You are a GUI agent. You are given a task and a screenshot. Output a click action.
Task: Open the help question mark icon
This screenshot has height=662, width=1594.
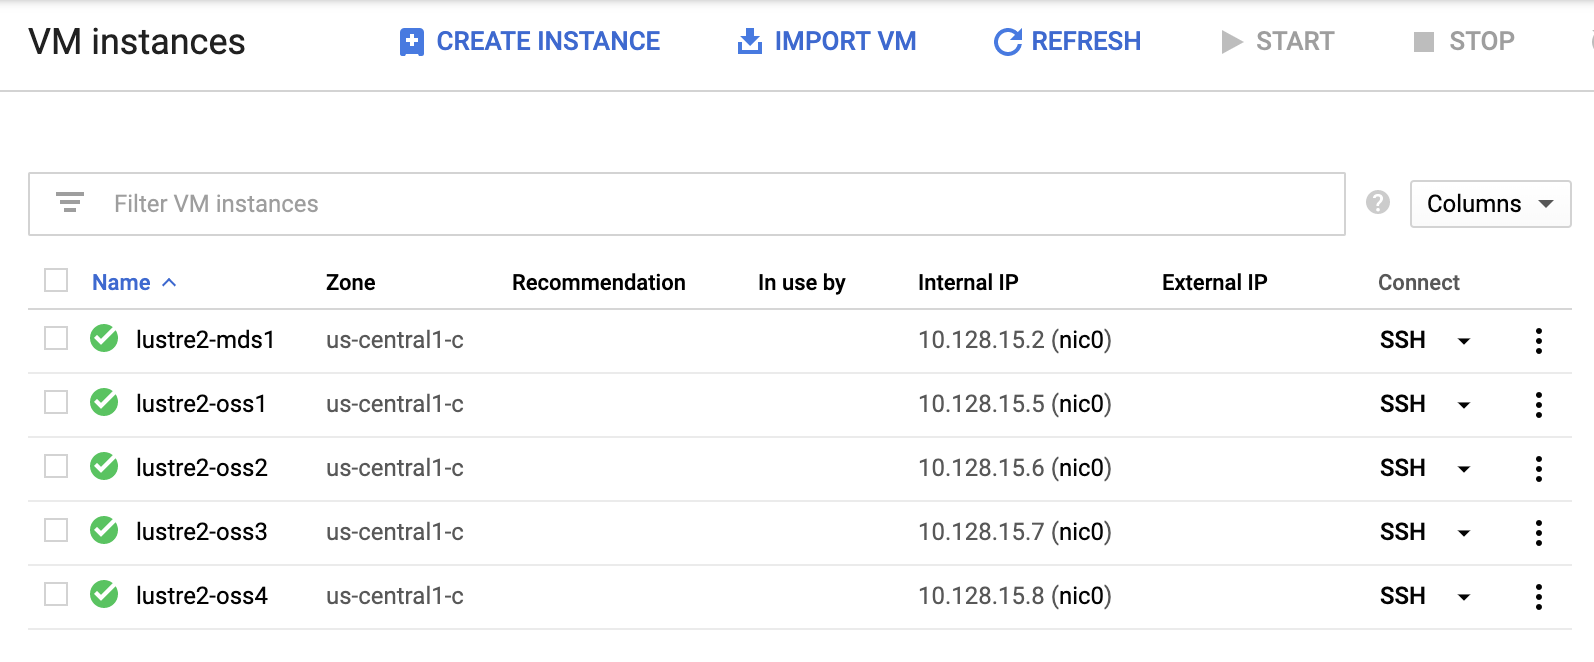tap(1378, 203)
